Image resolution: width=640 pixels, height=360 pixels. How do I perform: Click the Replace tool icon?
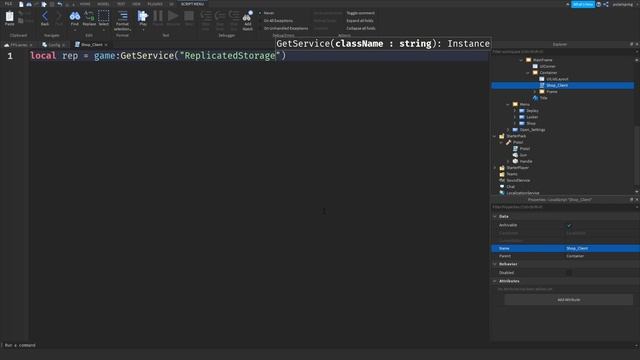(x=89, y=16)
